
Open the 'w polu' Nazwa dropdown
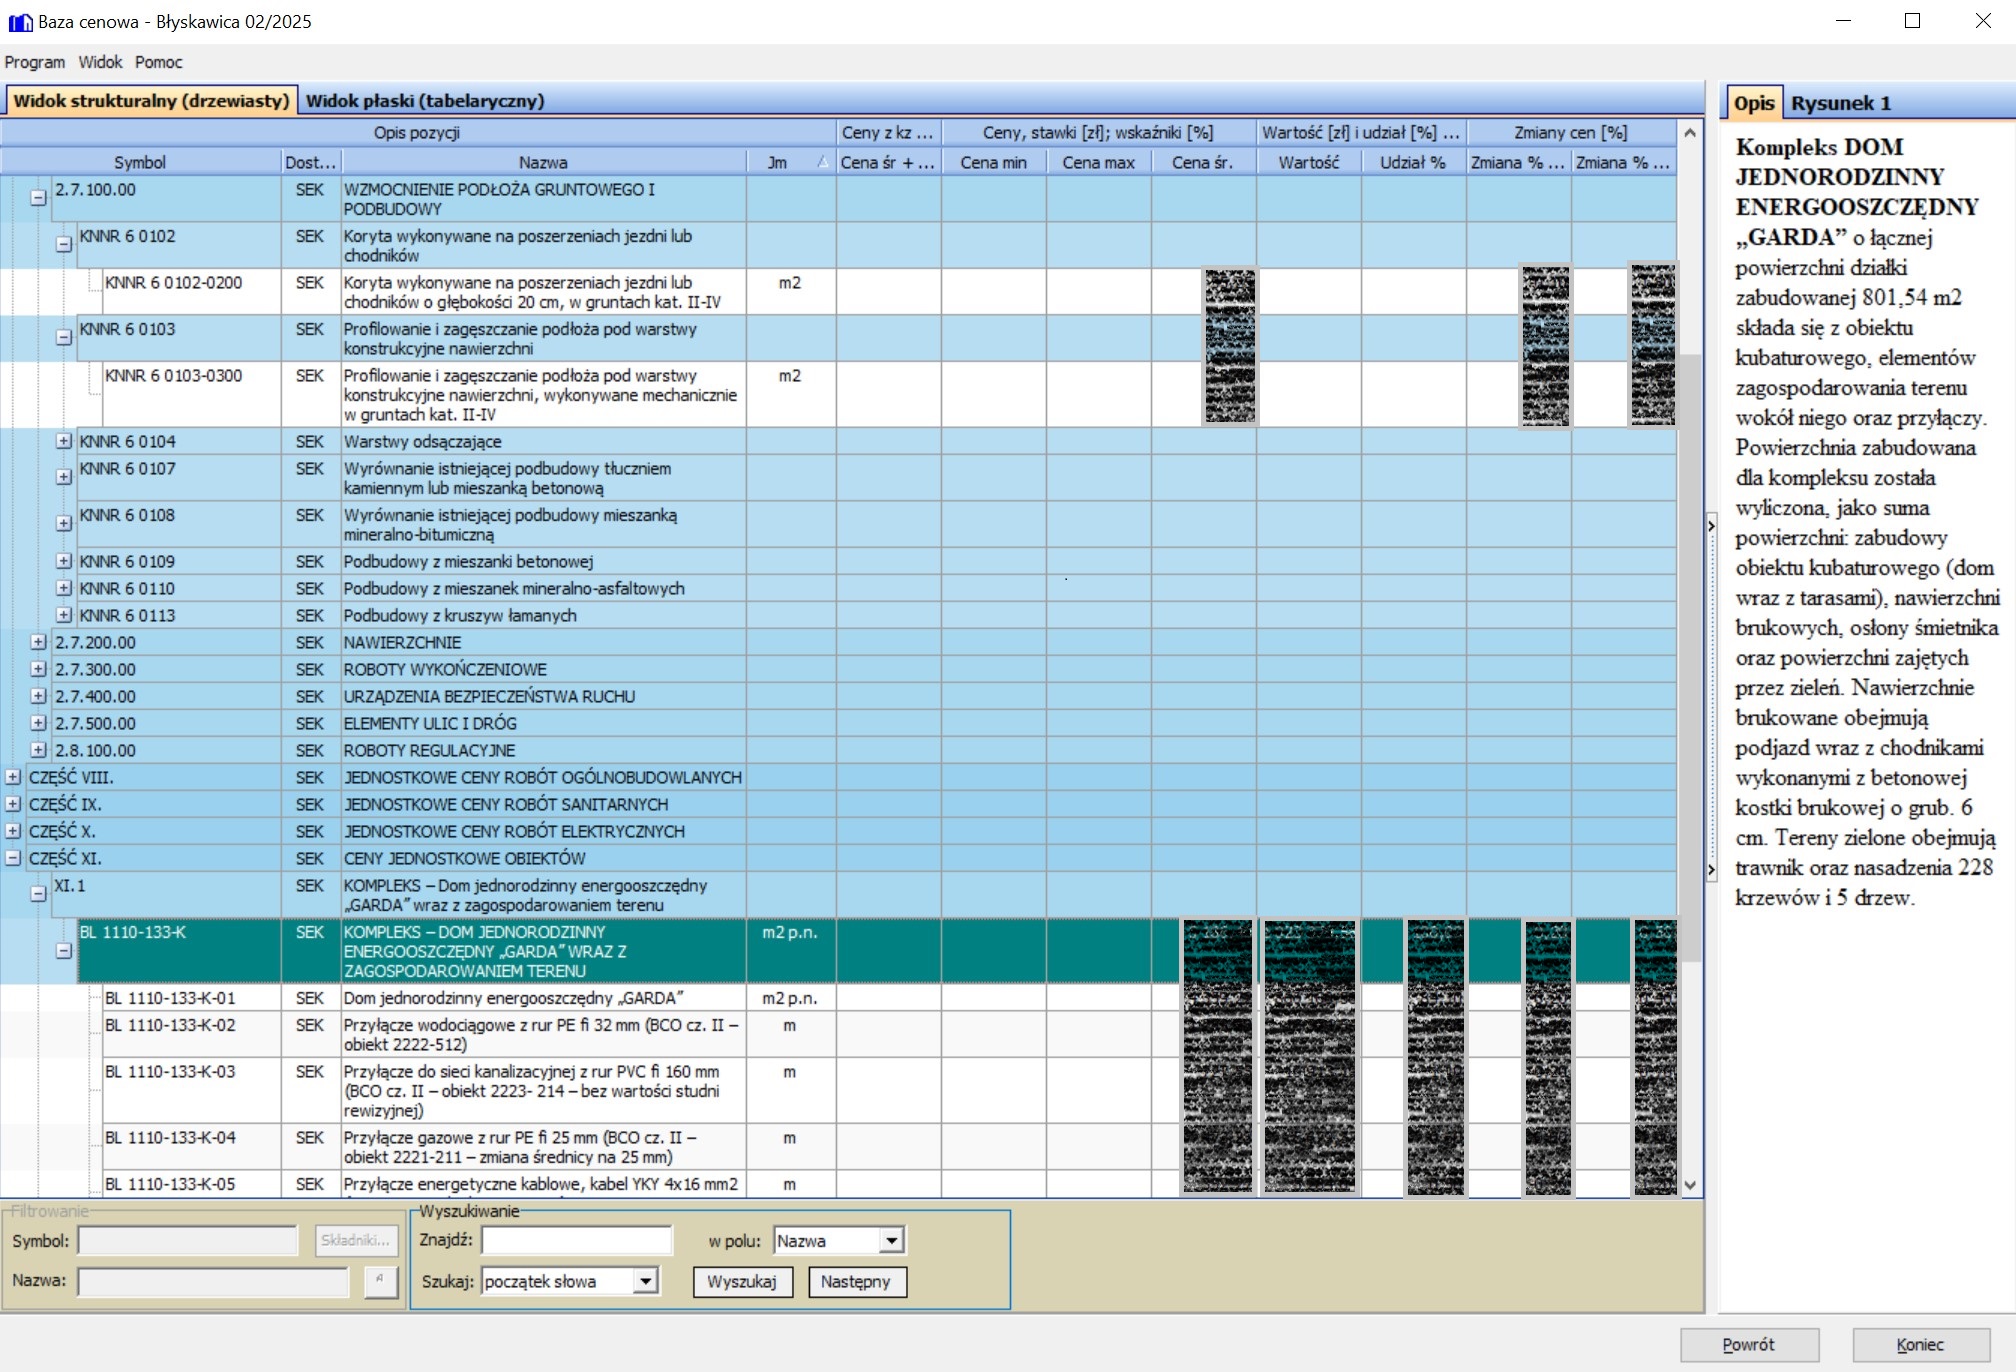[x=892, y=1241]
